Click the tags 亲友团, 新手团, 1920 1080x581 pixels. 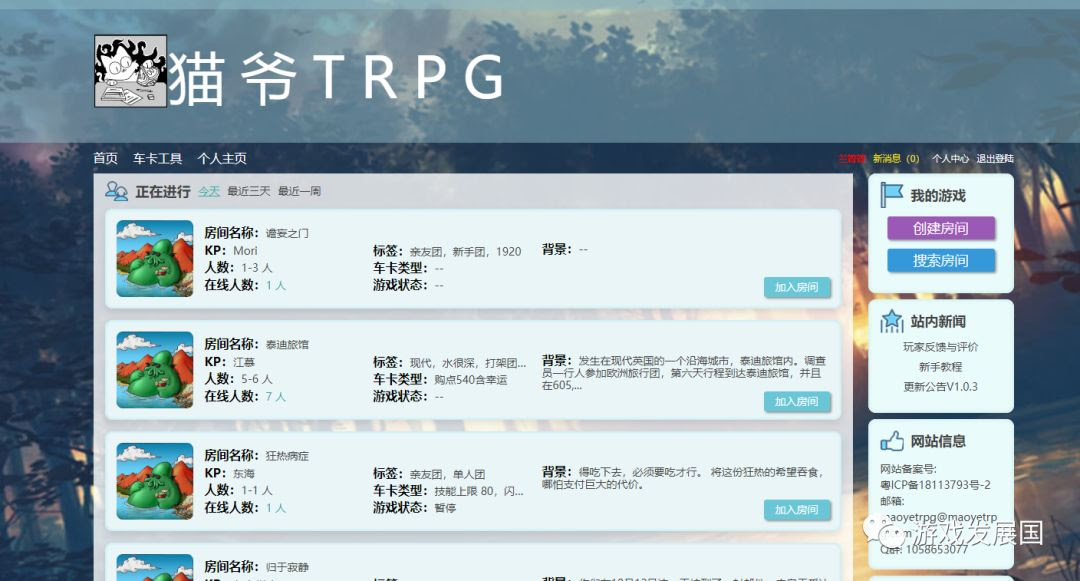click(466, 252)
